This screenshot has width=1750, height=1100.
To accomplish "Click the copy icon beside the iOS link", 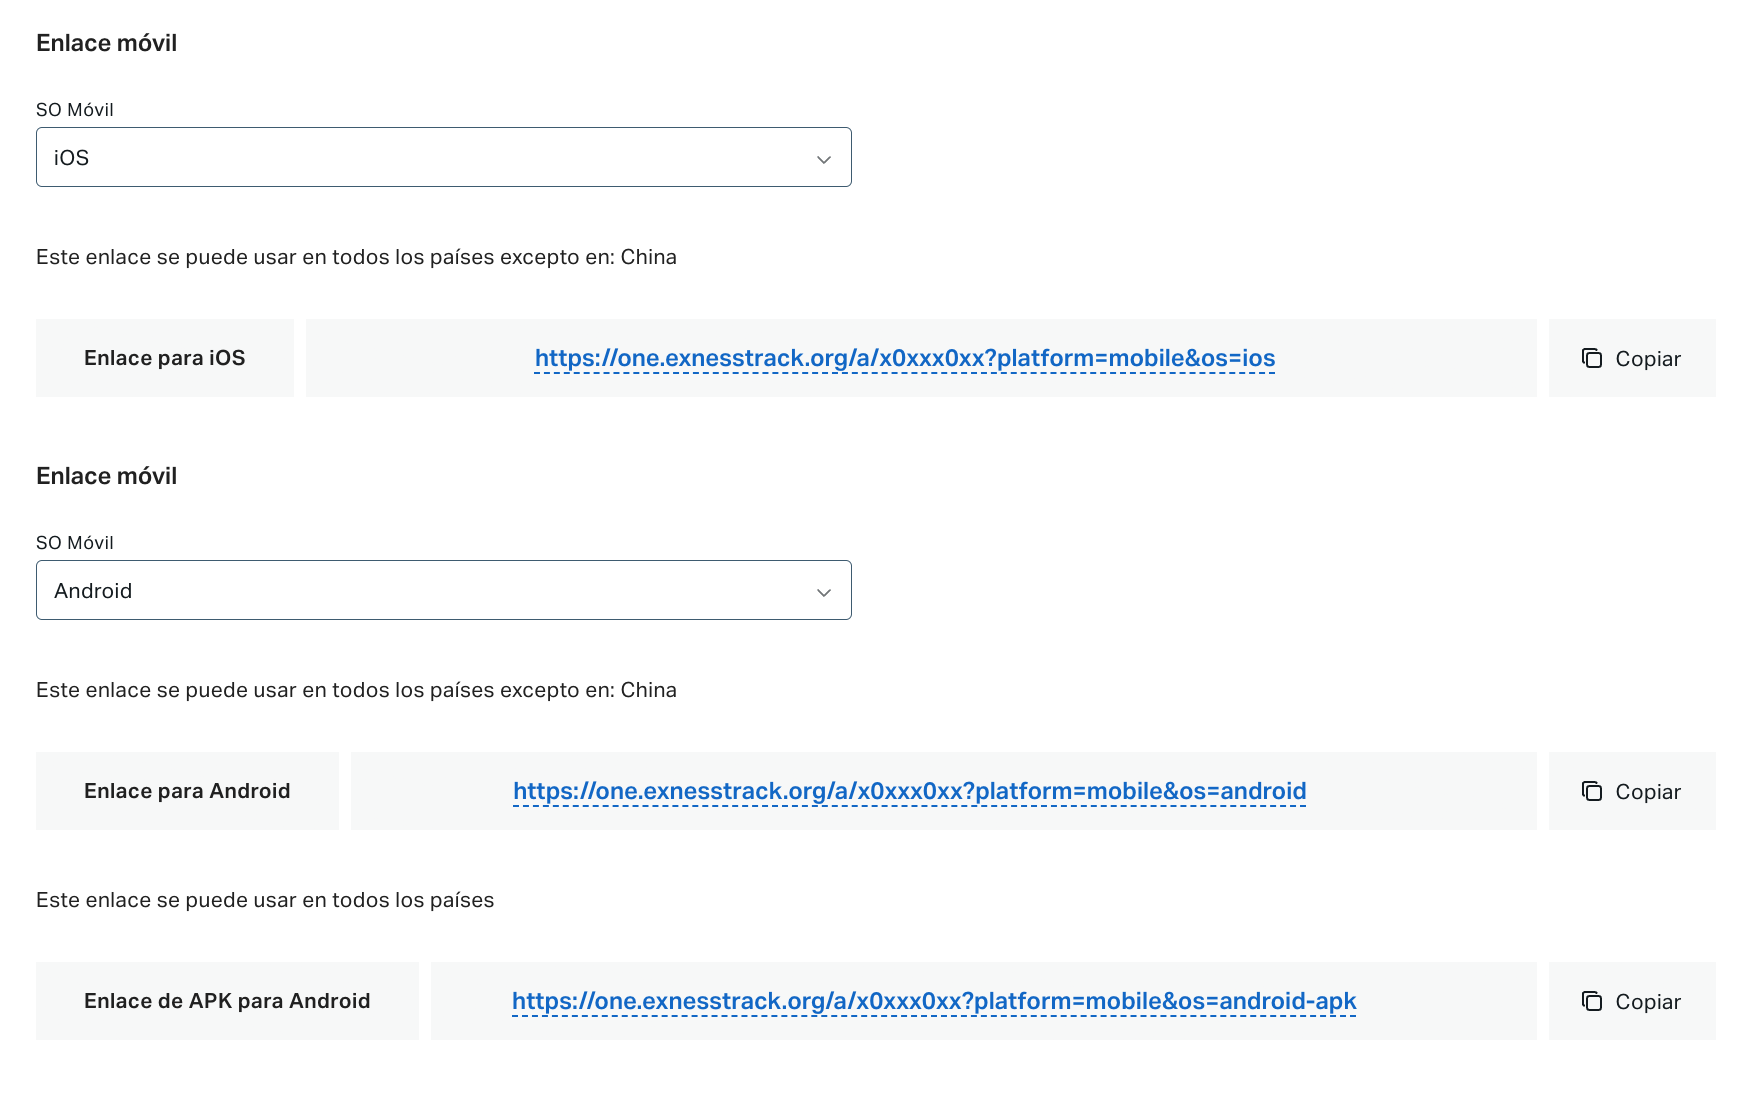I will [1592, 358].
